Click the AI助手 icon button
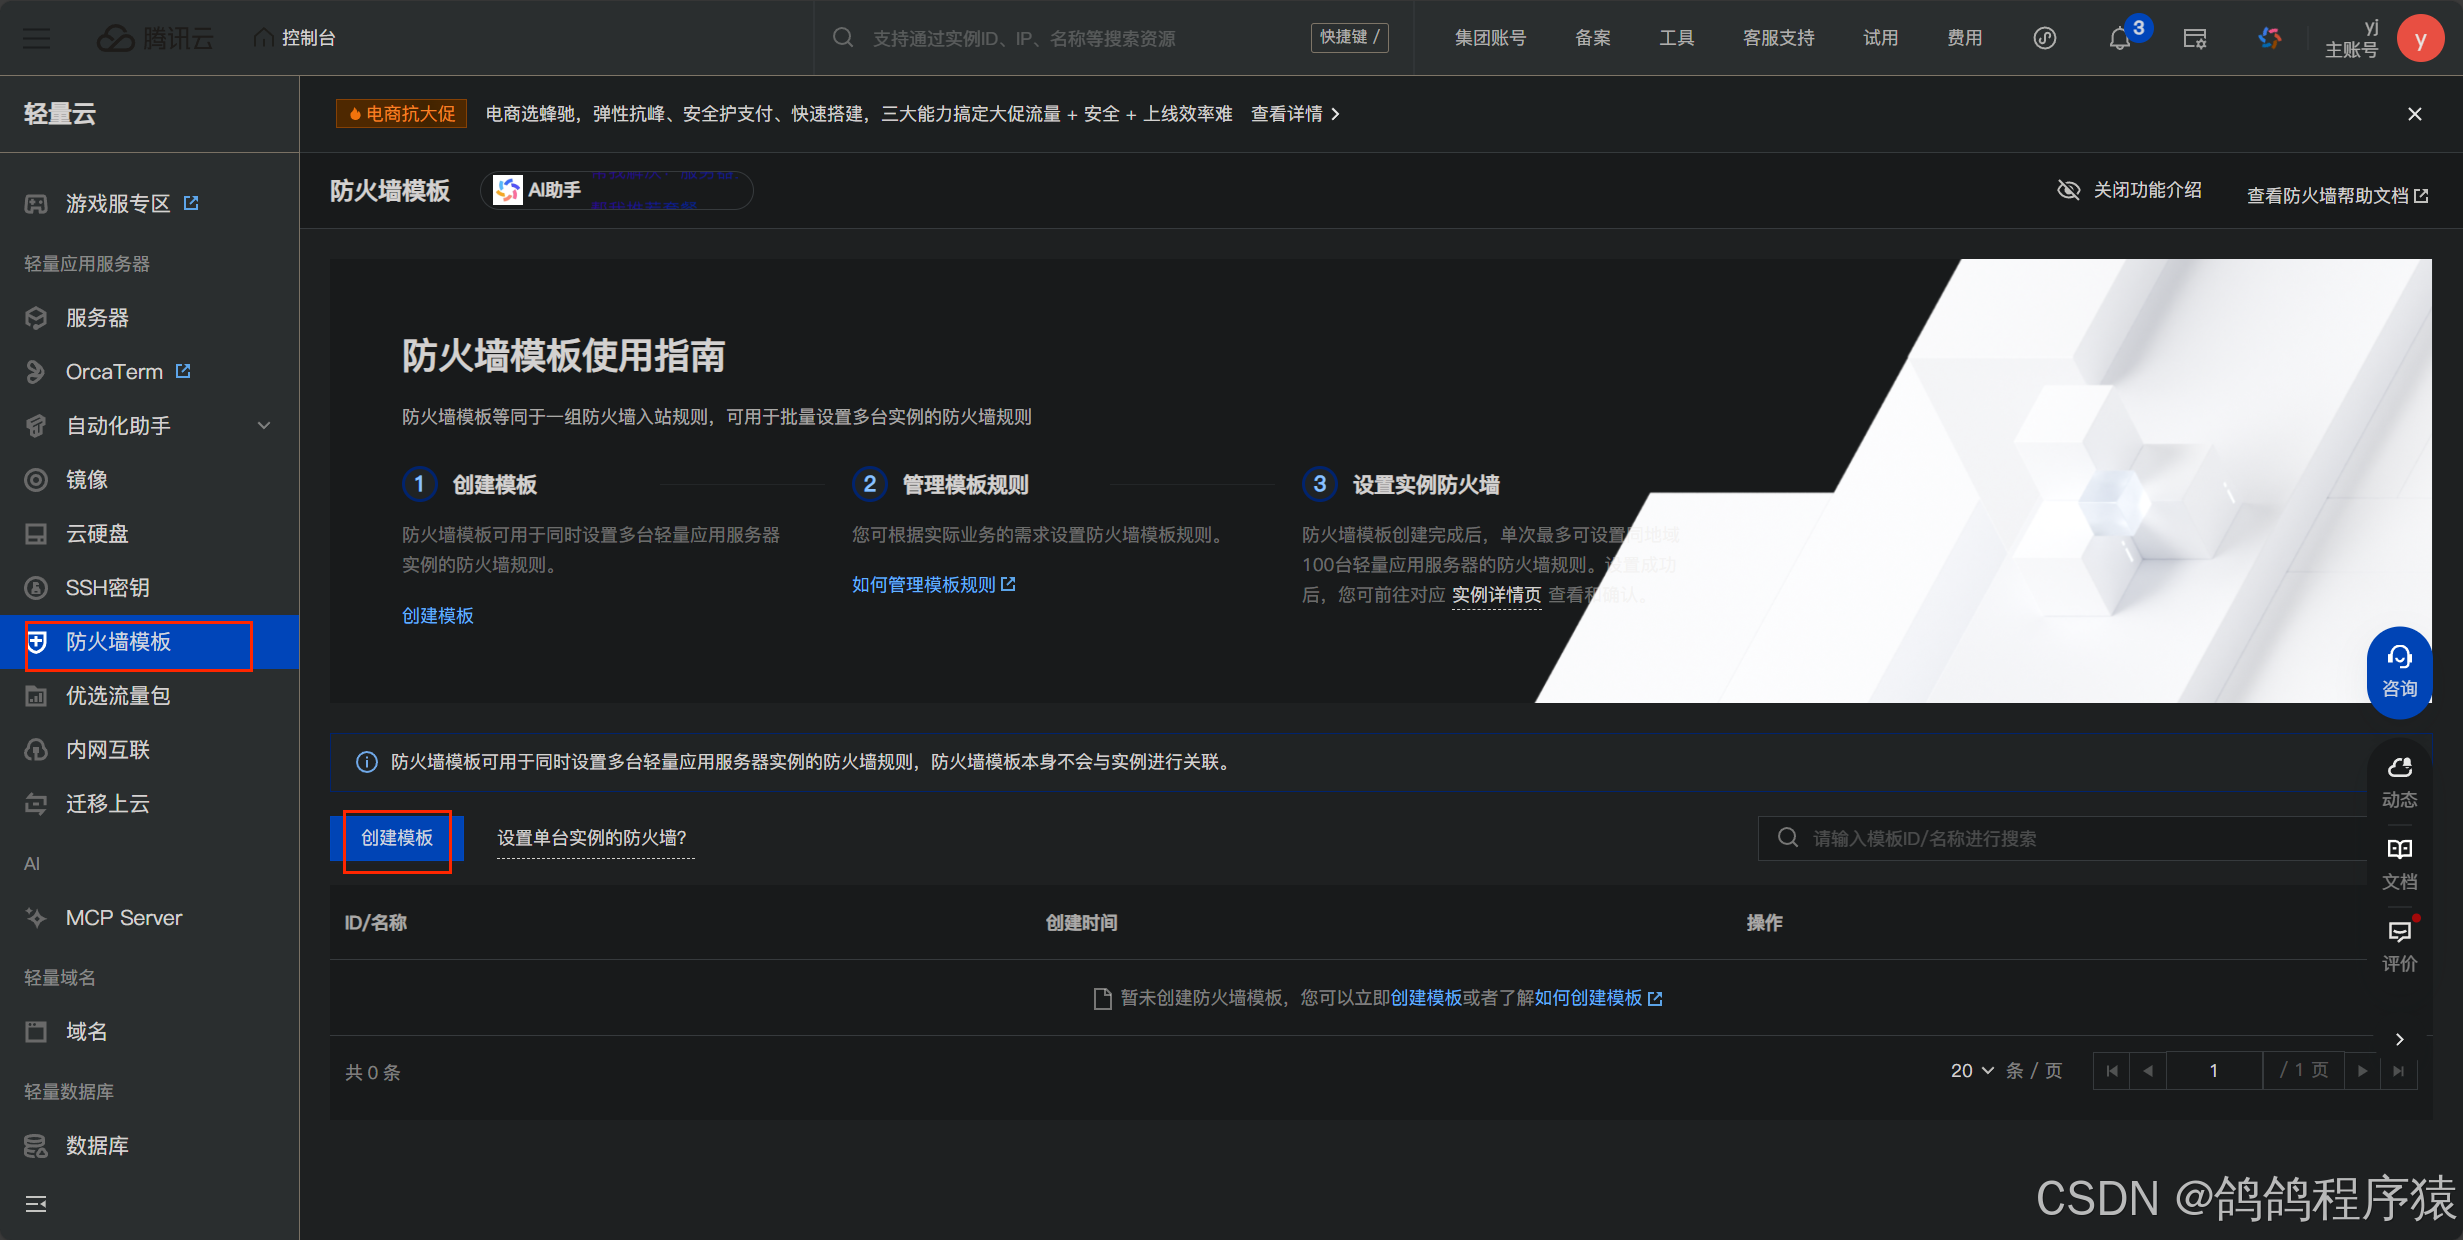The image size is (2463, 1240). (508, 190)
